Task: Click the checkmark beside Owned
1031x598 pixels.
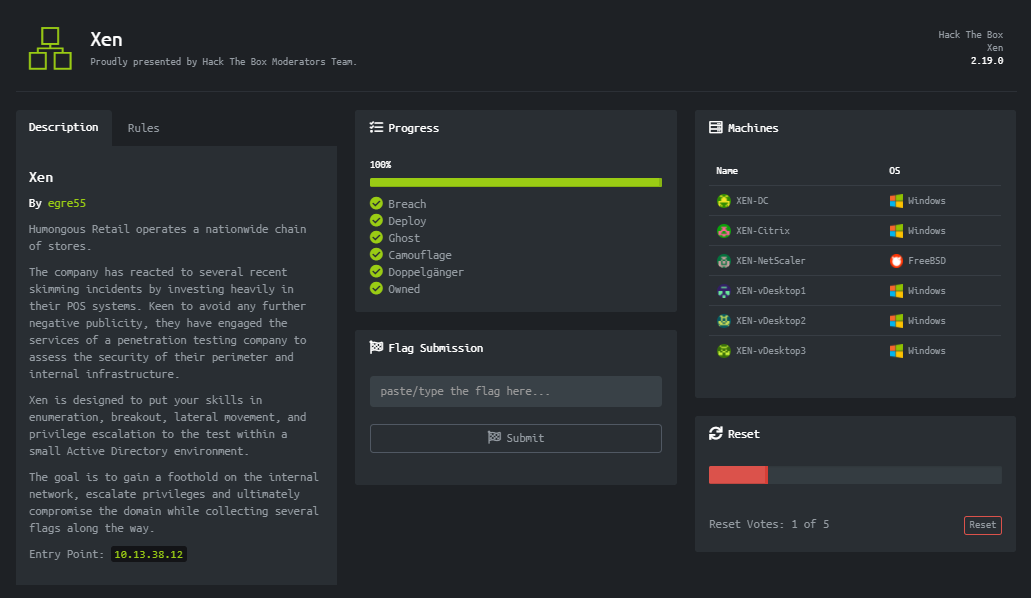Action: tap(376, 288)
